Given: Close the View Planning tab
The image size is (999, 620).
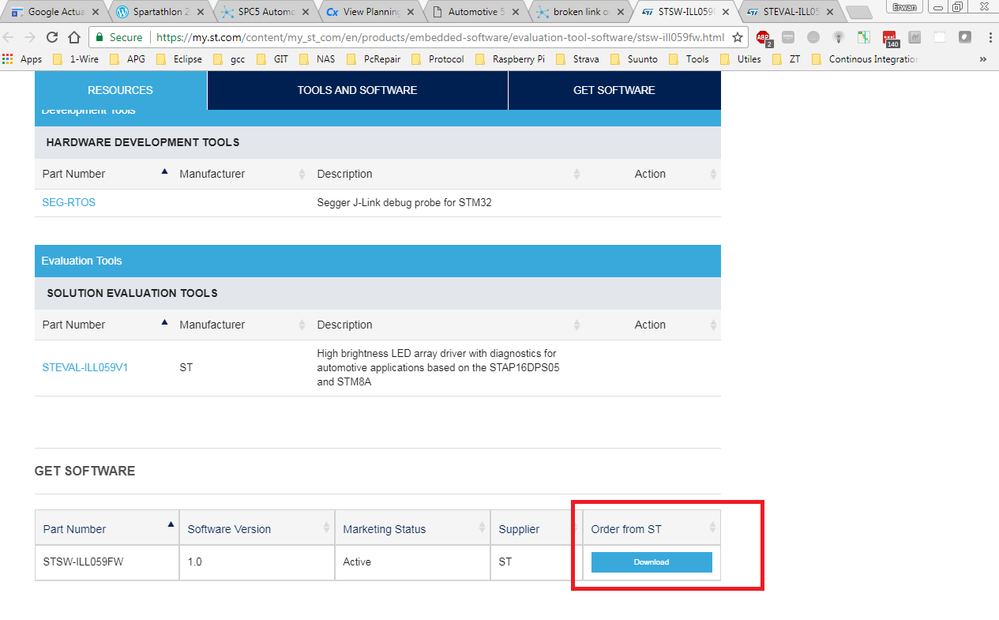Looking at the screenshot, I should [410, 11].
